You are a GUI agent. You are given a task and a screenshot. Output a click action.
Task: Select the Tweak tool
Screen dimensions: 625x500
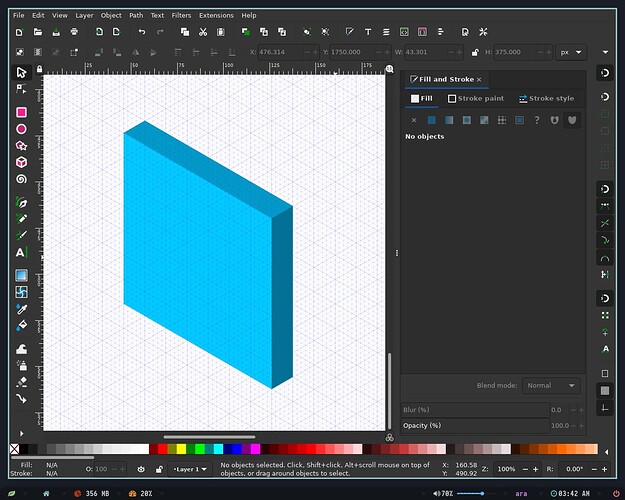pos(22,349)
